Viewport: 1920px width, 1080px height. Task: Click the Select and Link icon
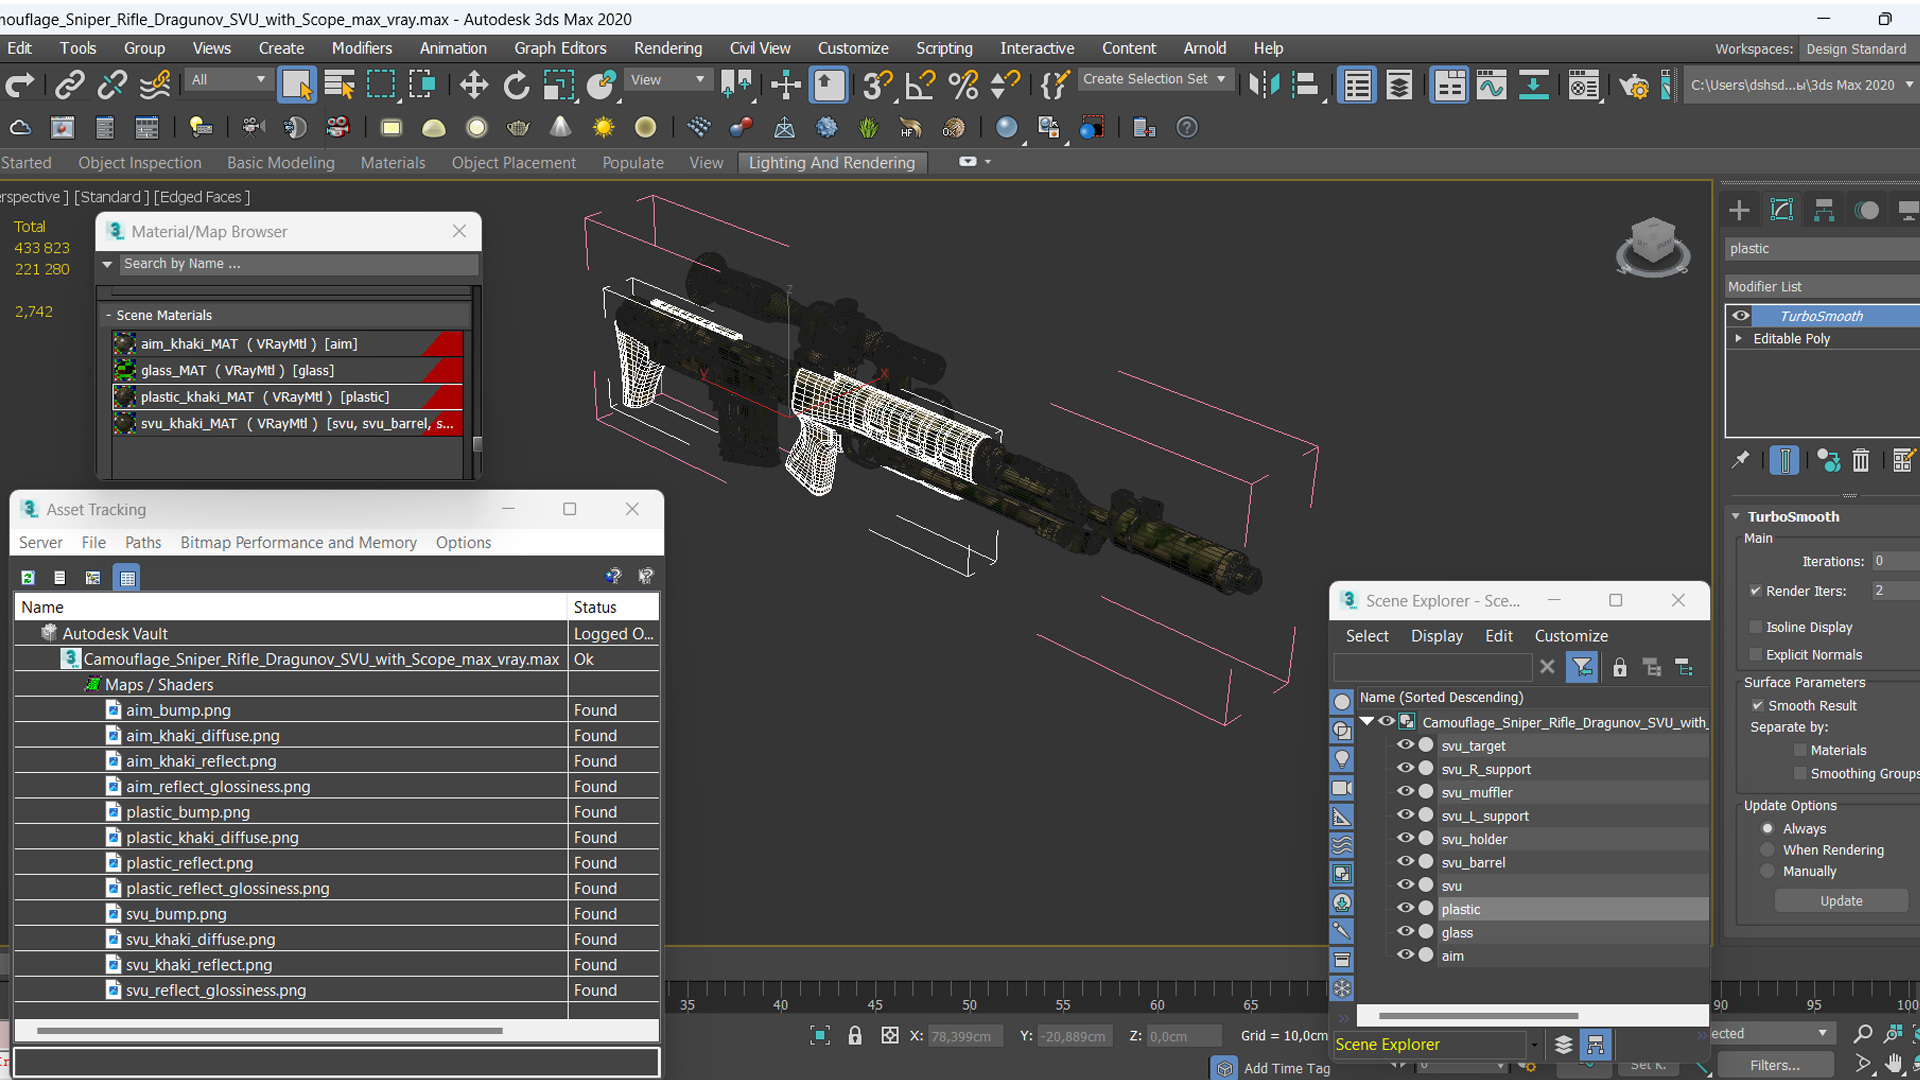(x=69, y=85)
